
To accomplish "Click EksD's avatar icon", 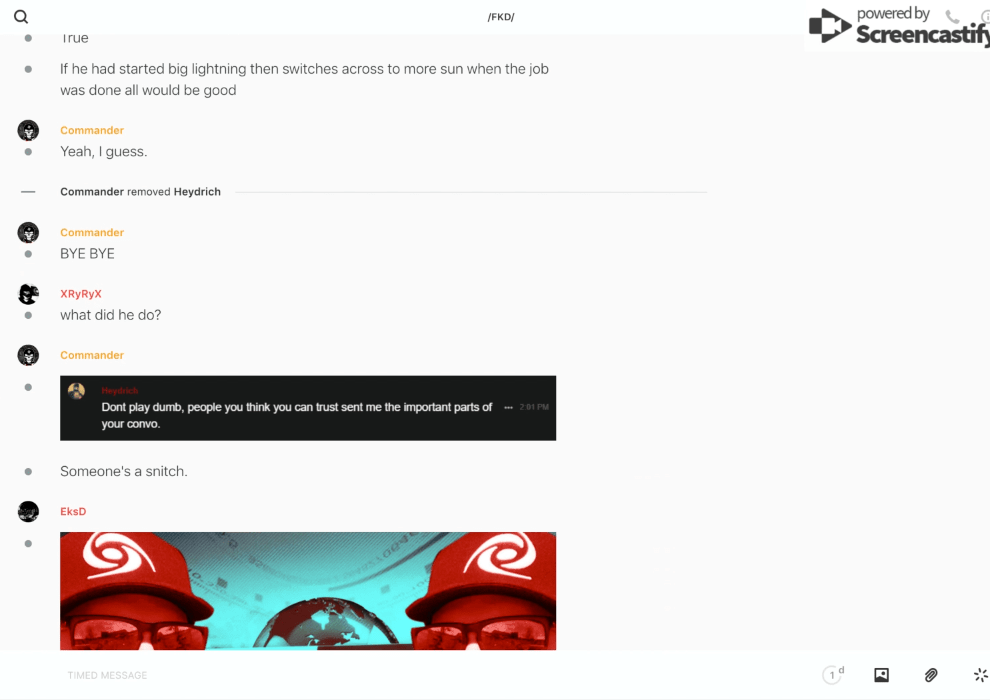I will pyautogui.click(x=28, y=511).
